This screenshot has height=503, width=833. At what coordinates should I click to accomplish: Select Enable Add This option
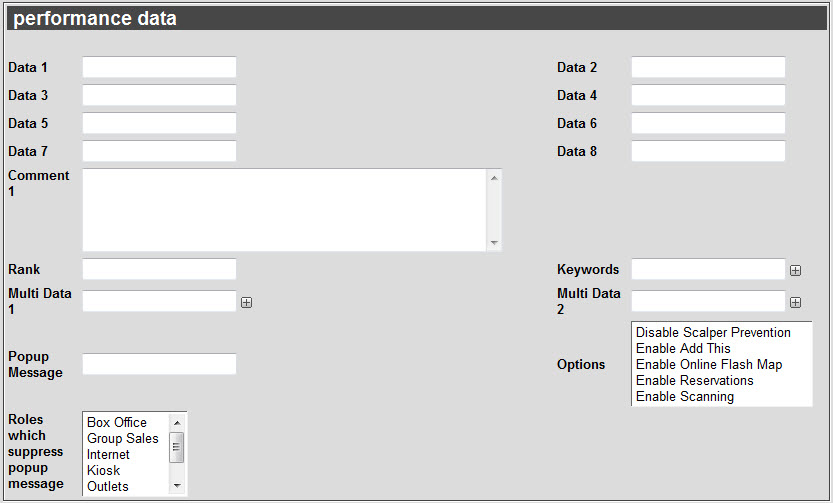click(x=683, y=348)
